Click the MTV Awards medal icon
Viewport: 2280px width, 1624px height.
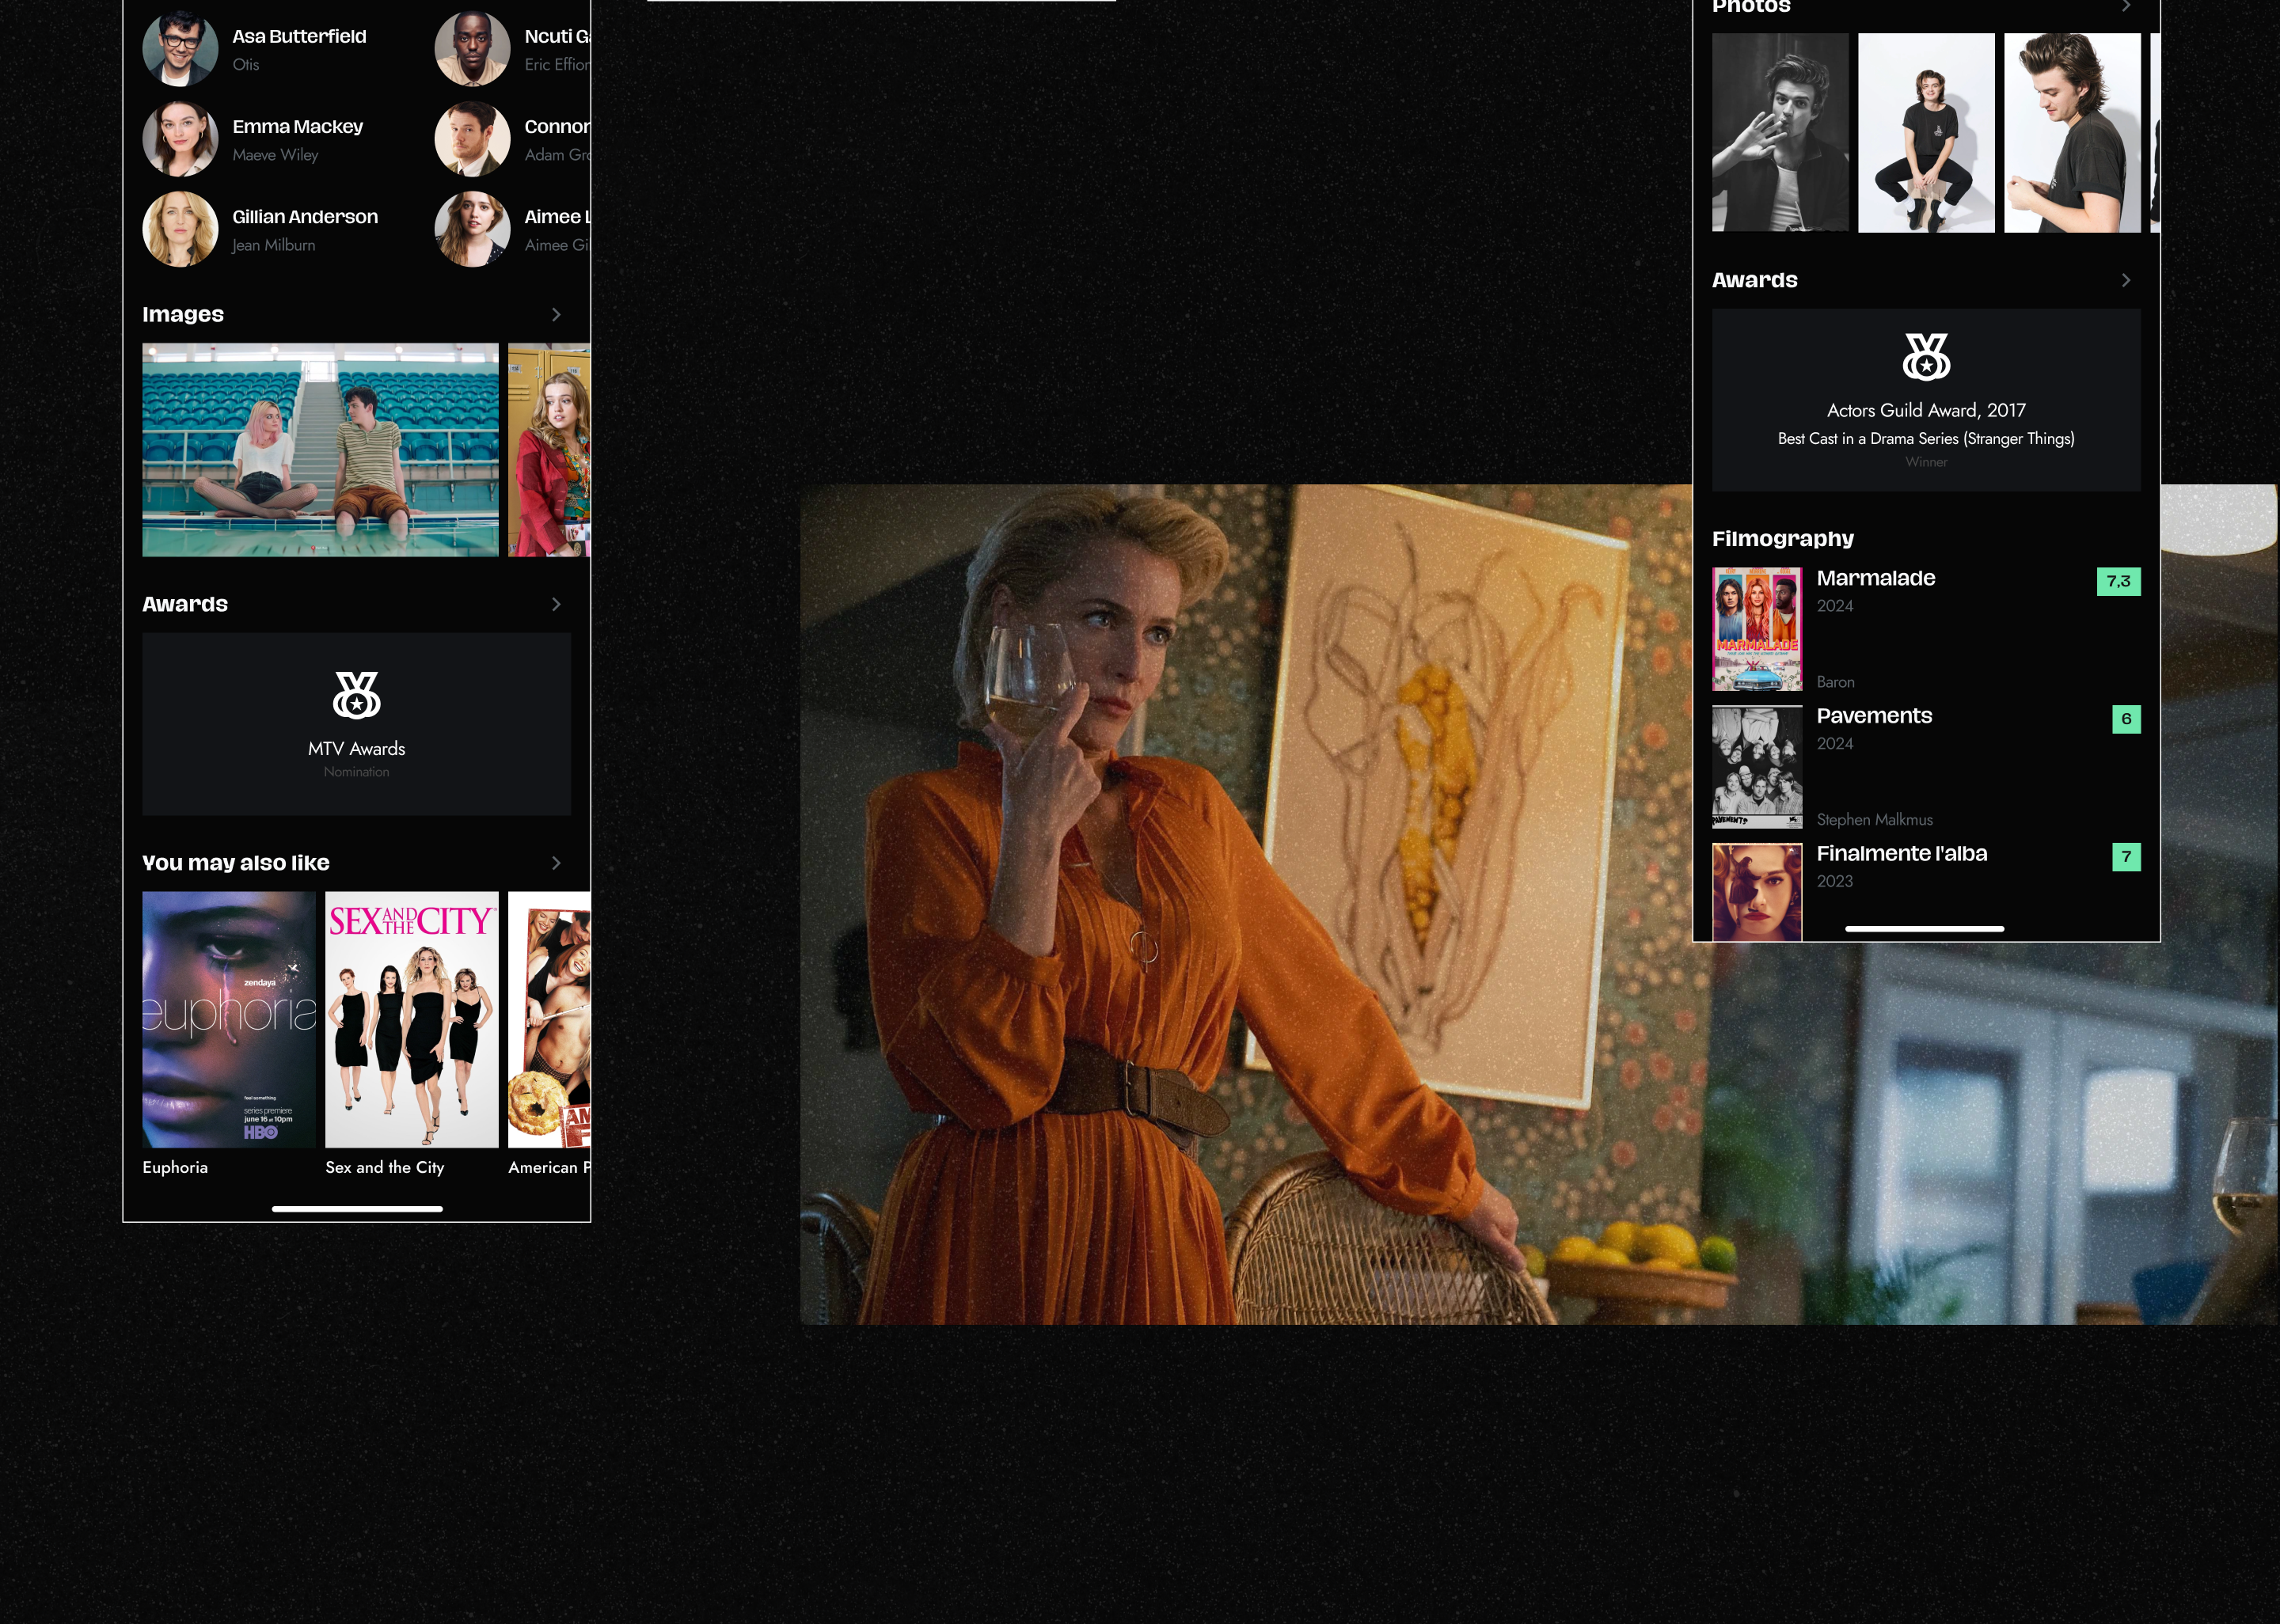click(x=356, y=695)
